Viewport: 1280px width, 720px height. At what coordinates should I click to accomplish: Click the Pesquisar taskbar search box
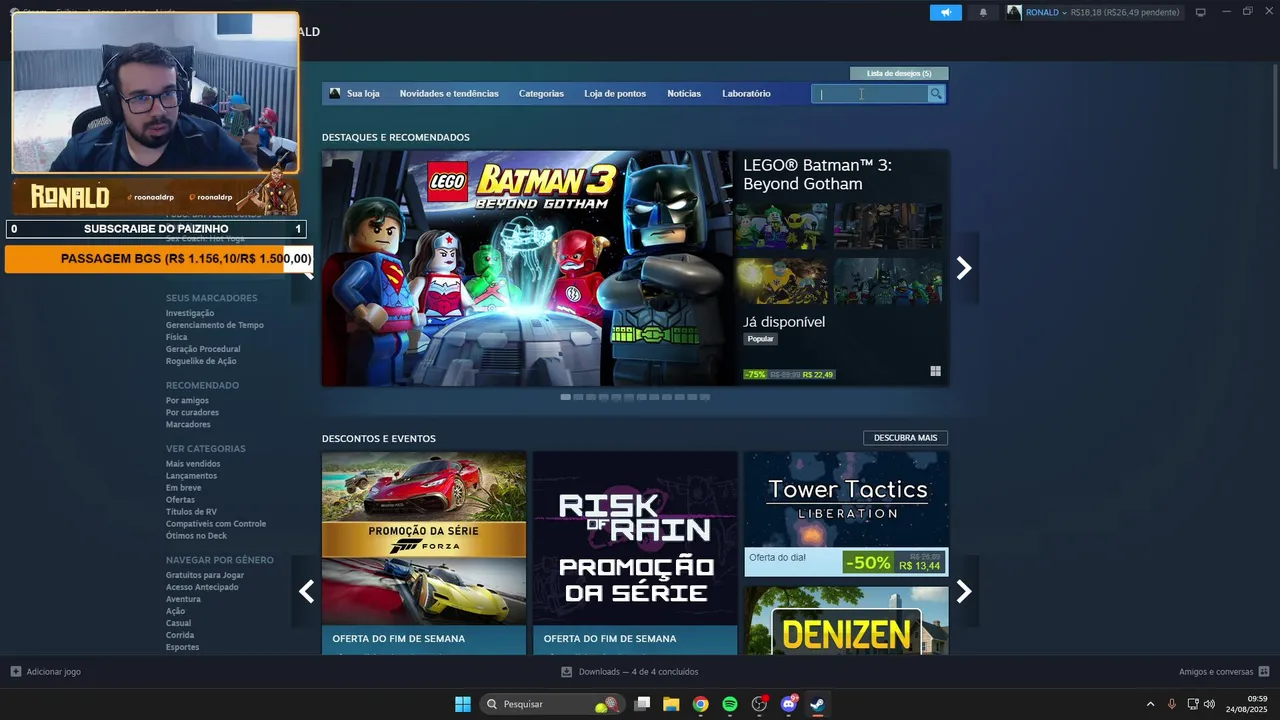(x=552, y=704)
